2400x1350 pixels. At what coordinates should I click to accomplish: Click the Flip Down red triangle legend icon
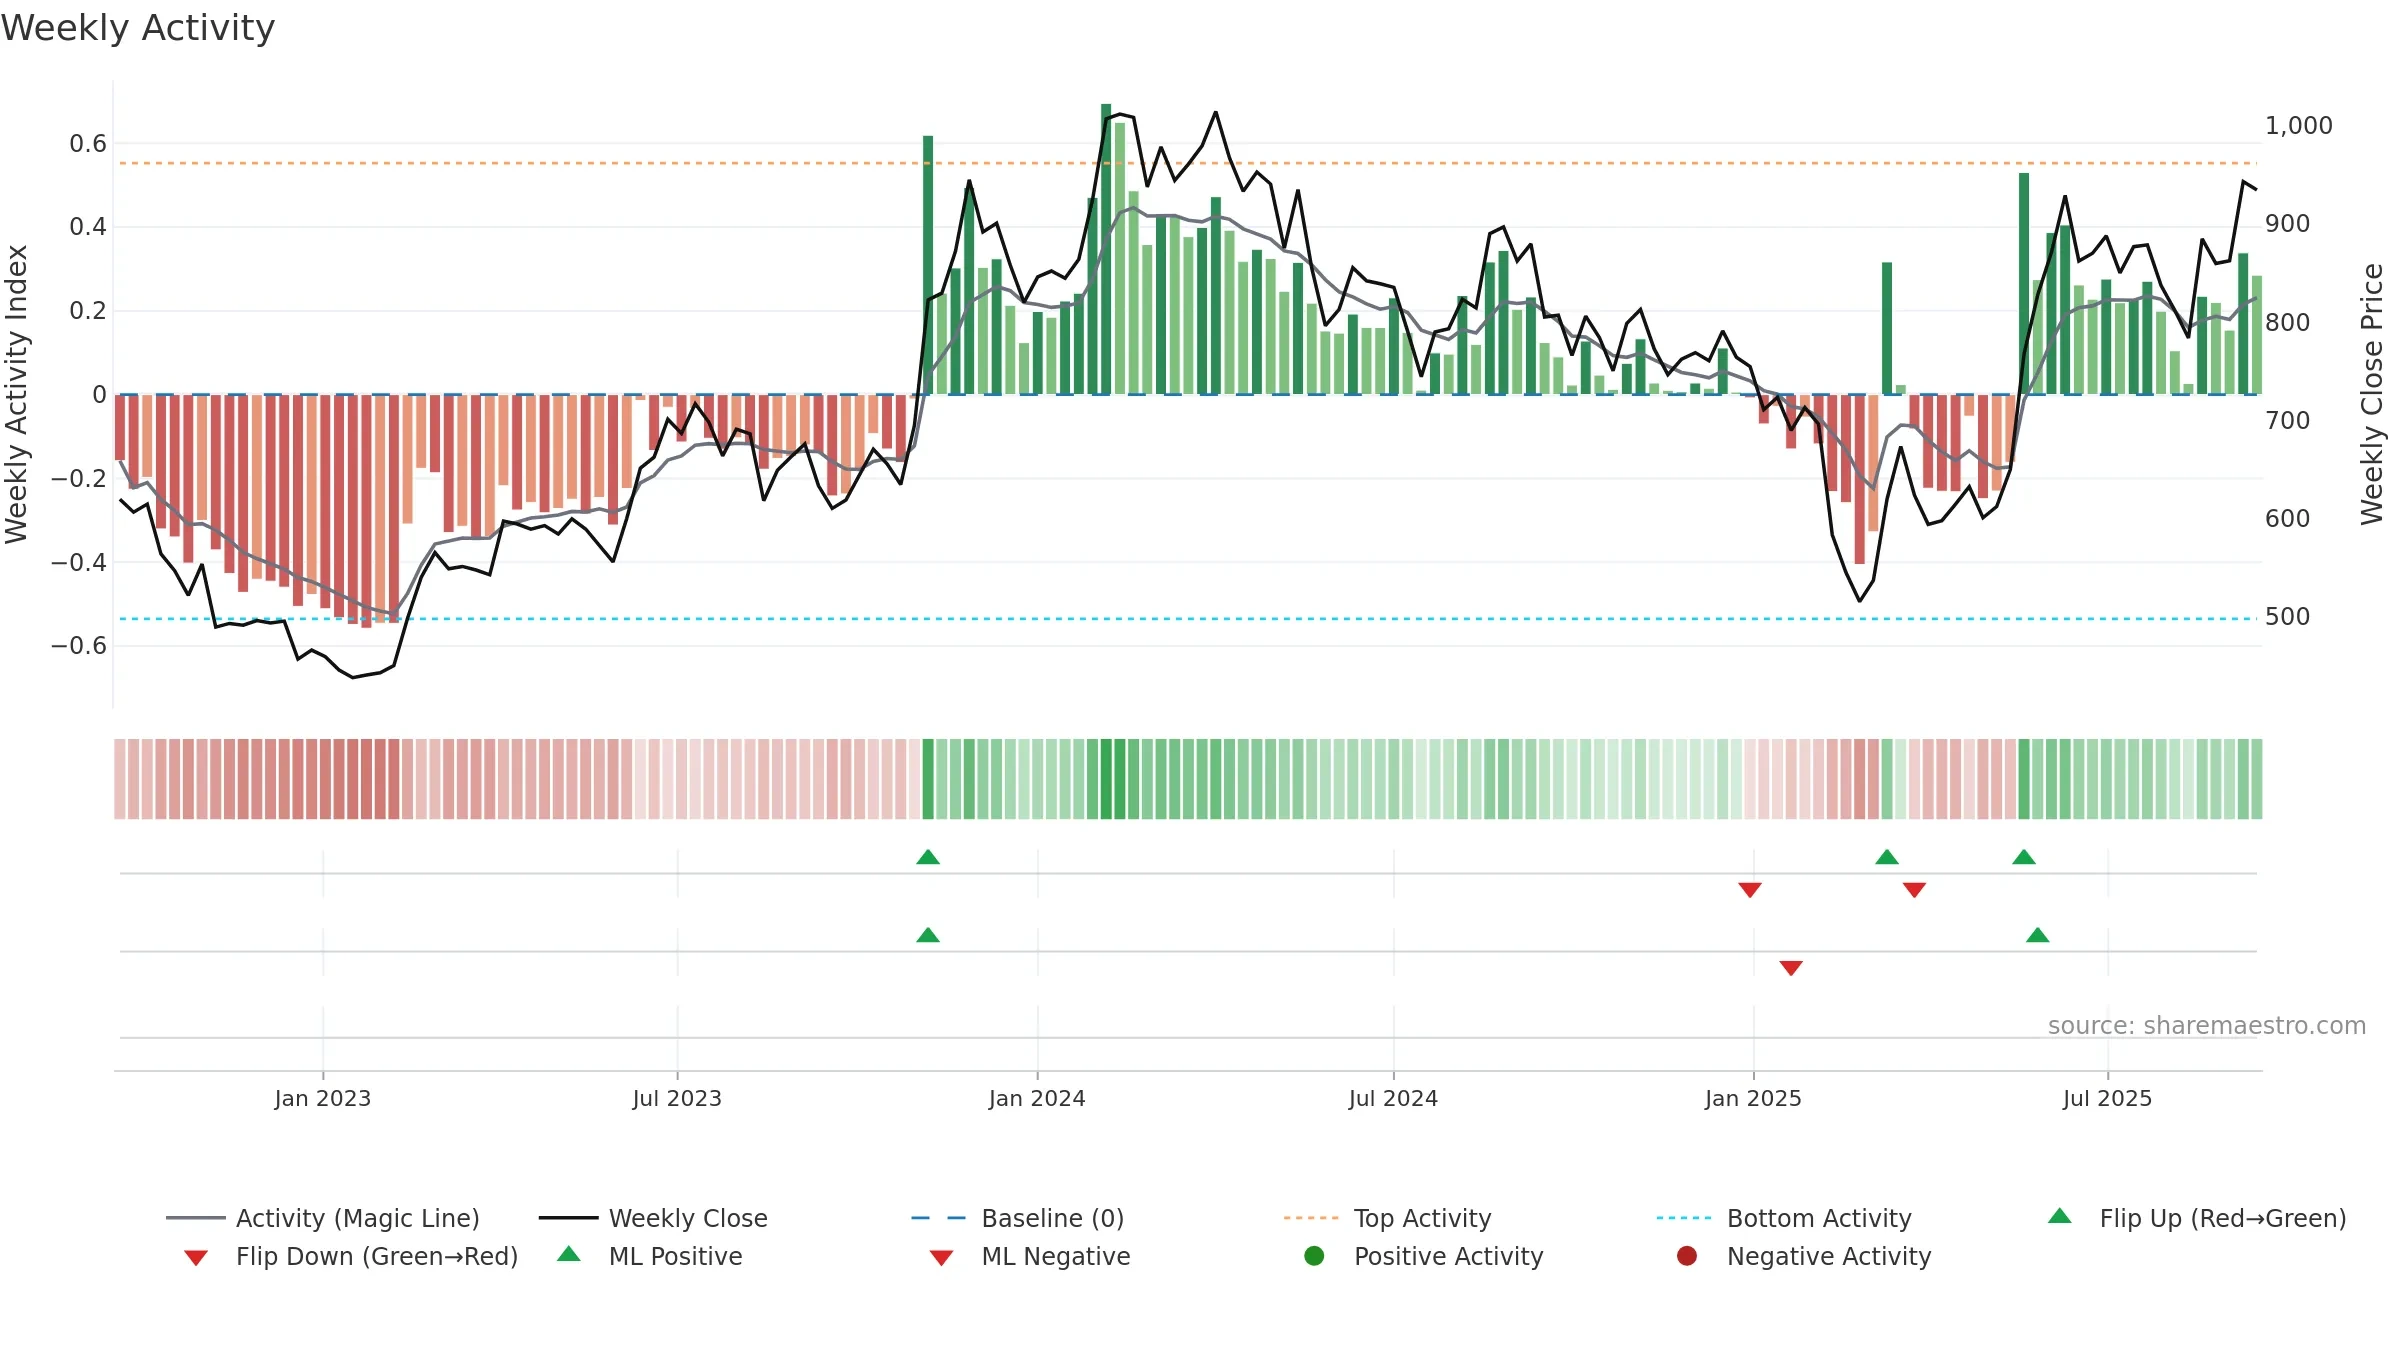[196, 1258]
